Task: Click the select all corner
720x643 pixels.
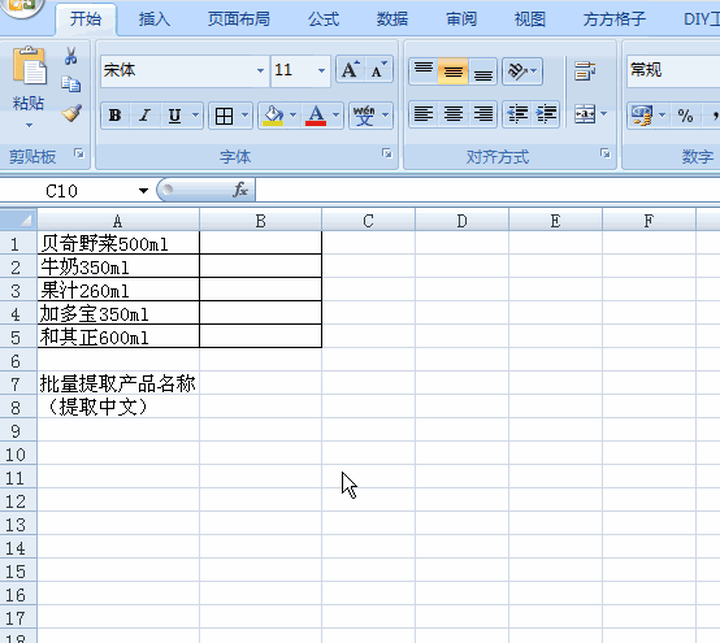Action: (18, 220)
